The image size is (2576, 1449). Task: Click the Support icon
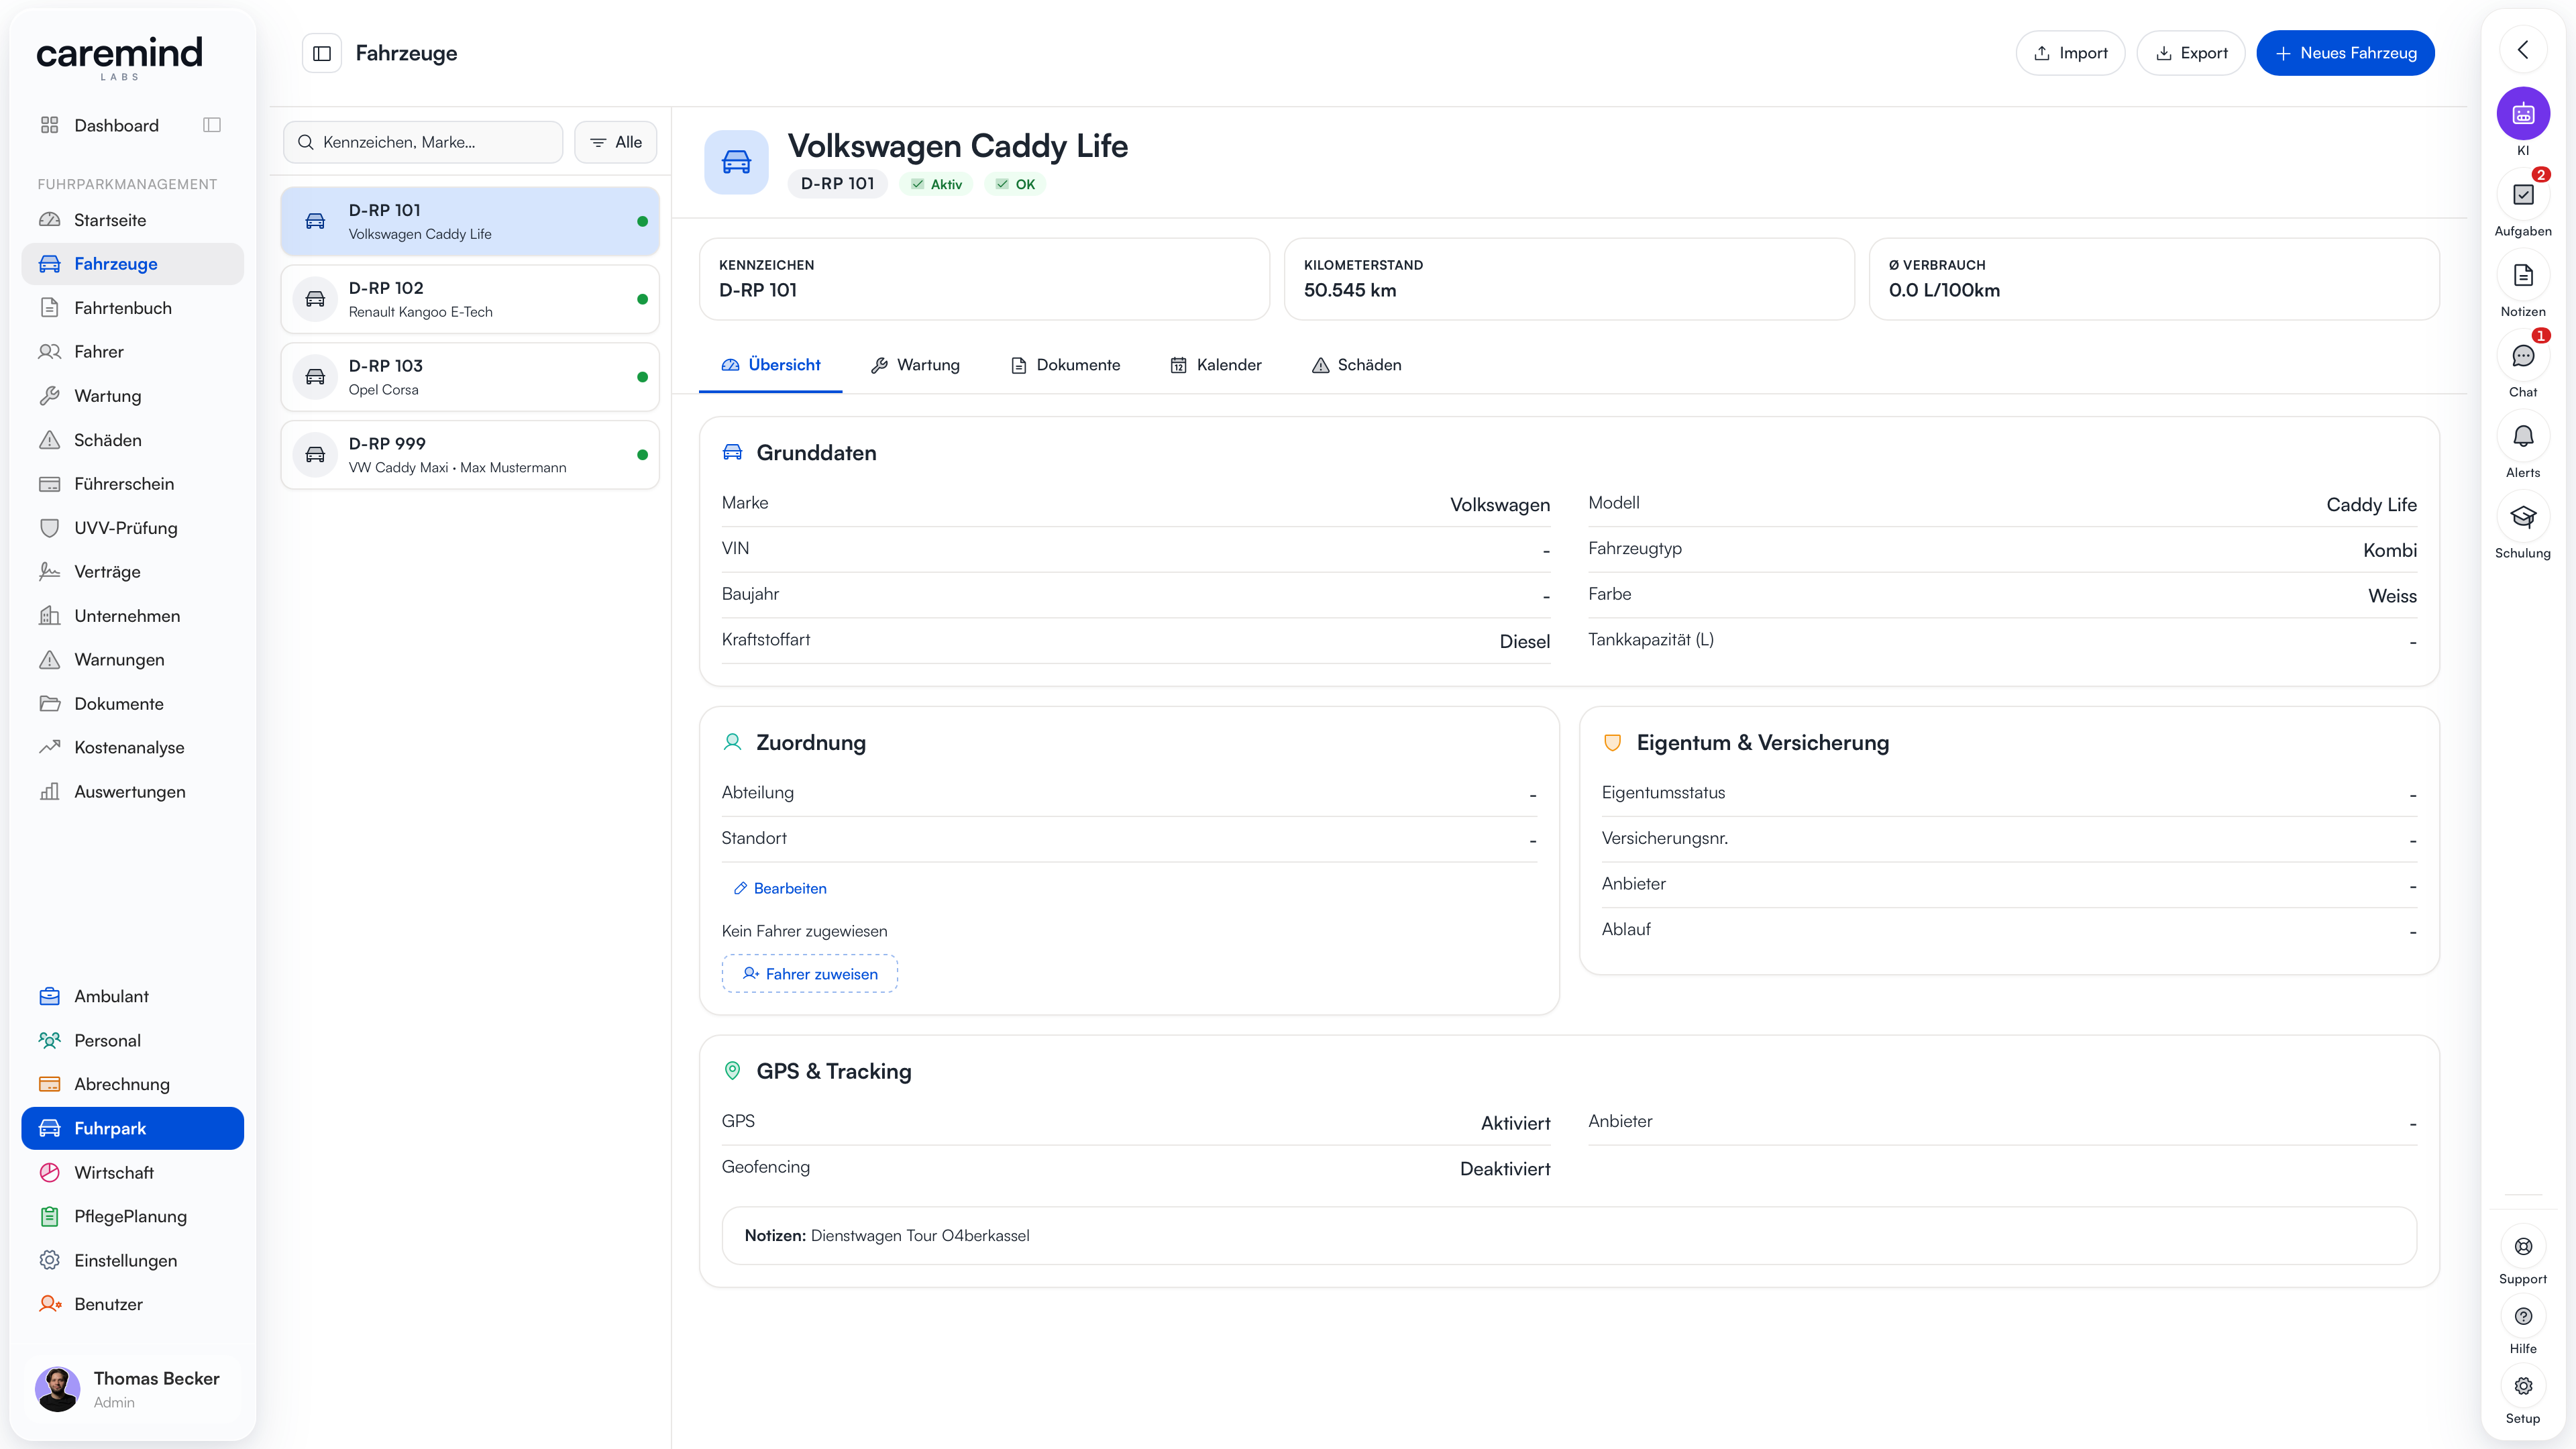tap(2522, 1246)
